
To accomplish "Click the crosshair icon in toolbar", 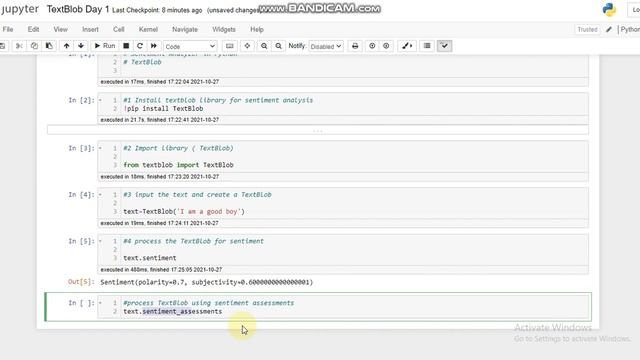I will [247, 46].
